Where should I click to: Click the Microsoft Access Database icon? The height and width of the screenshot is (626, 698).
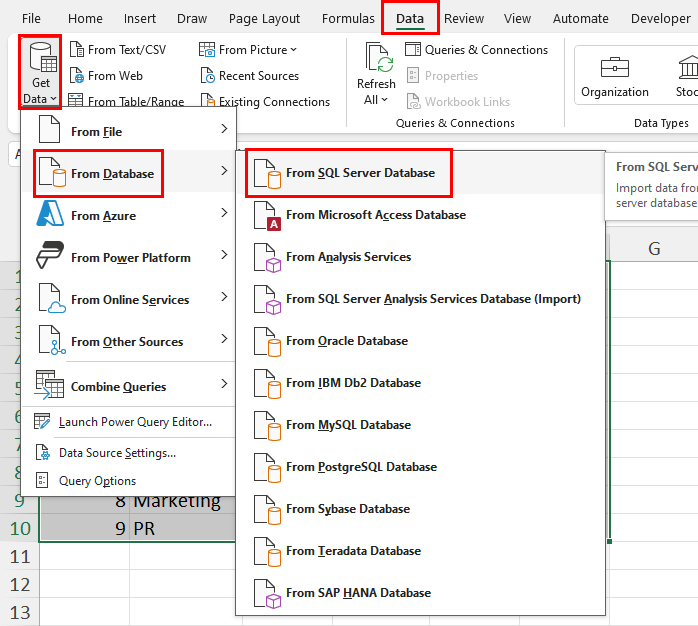coord(267,215)
